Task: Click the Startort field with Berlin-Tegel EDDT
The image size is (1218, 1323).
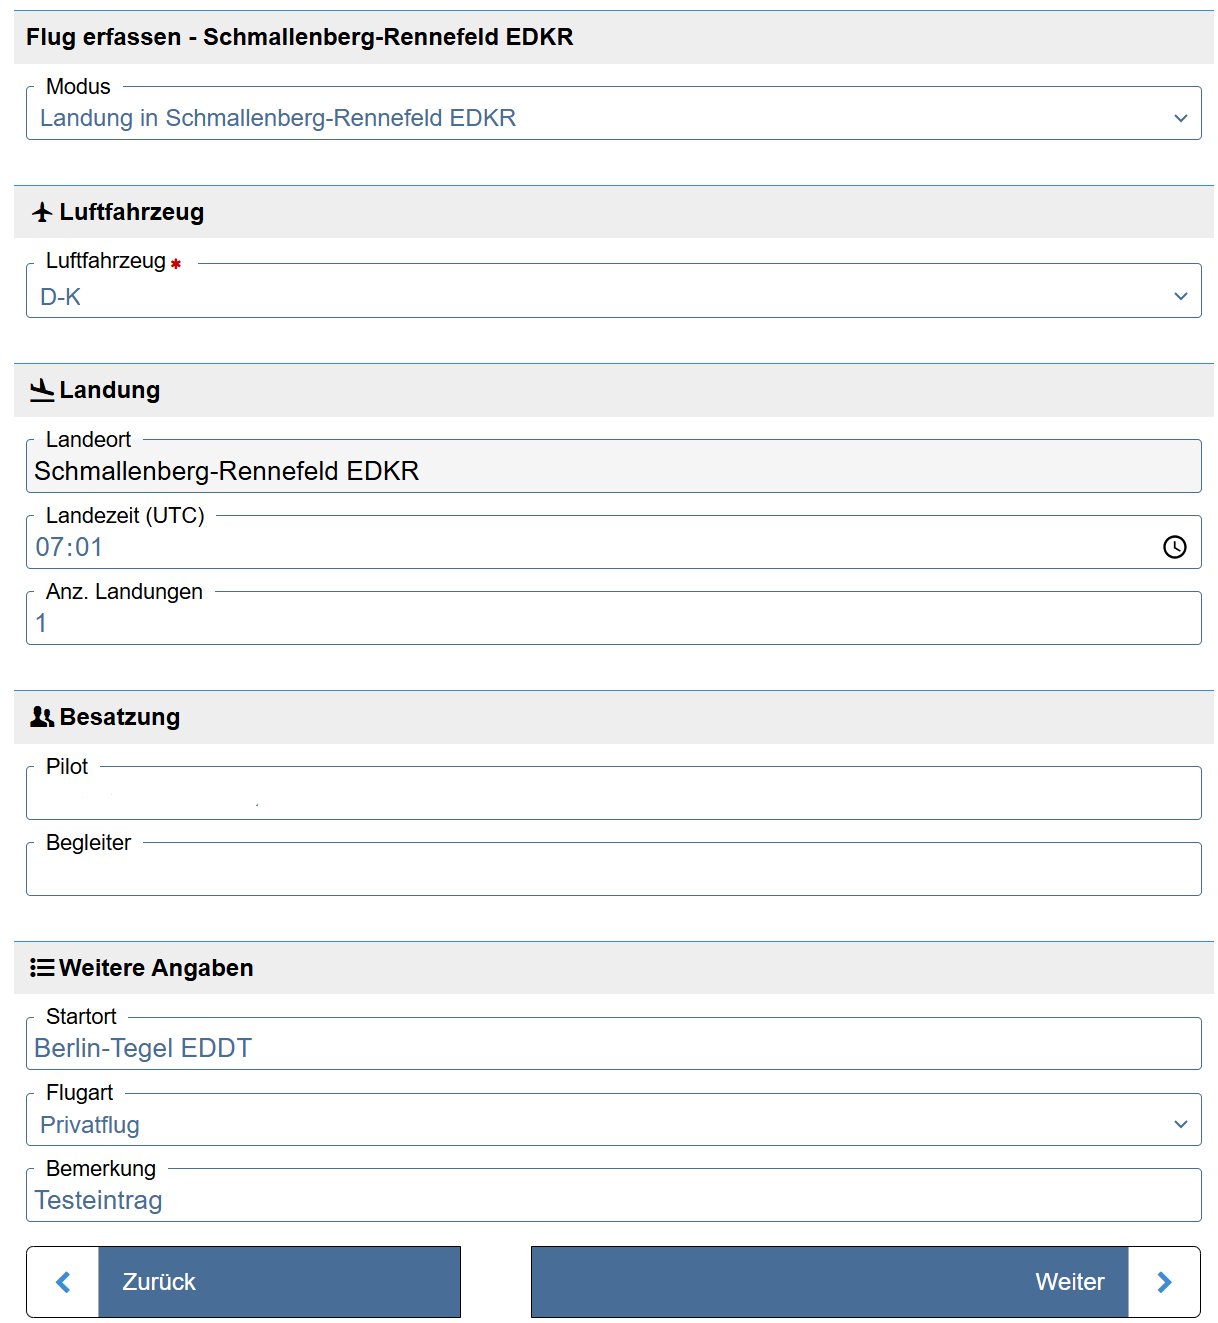Action: 613,1048
